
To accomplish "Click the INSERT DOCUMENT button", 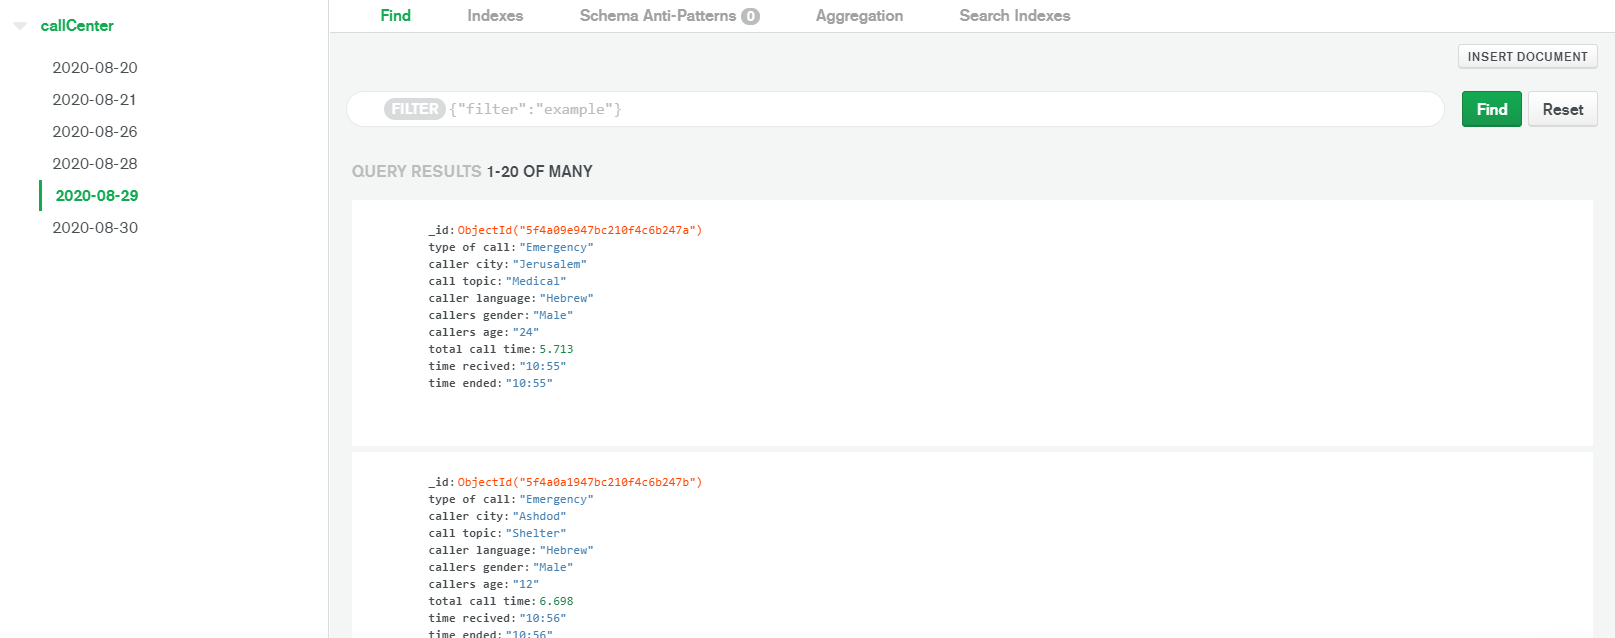I will pos(1527,57).
